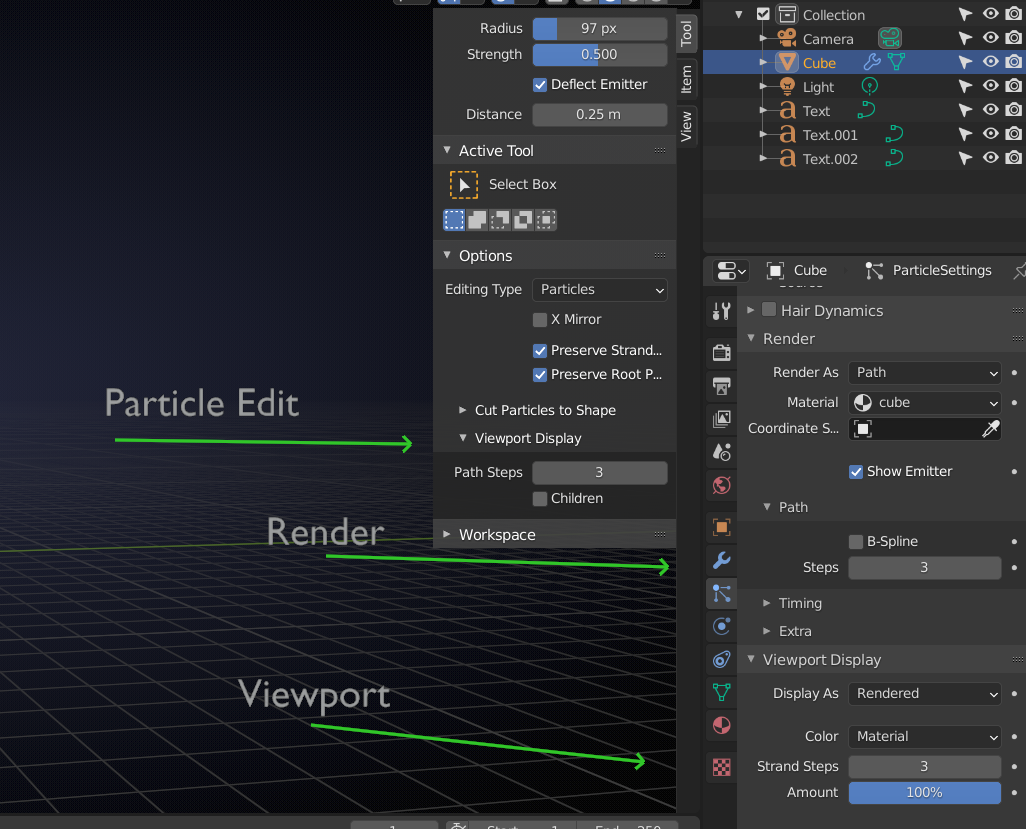Adjust the Viewport Display Amount slider
1026x829 pixels.
(x=925, y=793)
